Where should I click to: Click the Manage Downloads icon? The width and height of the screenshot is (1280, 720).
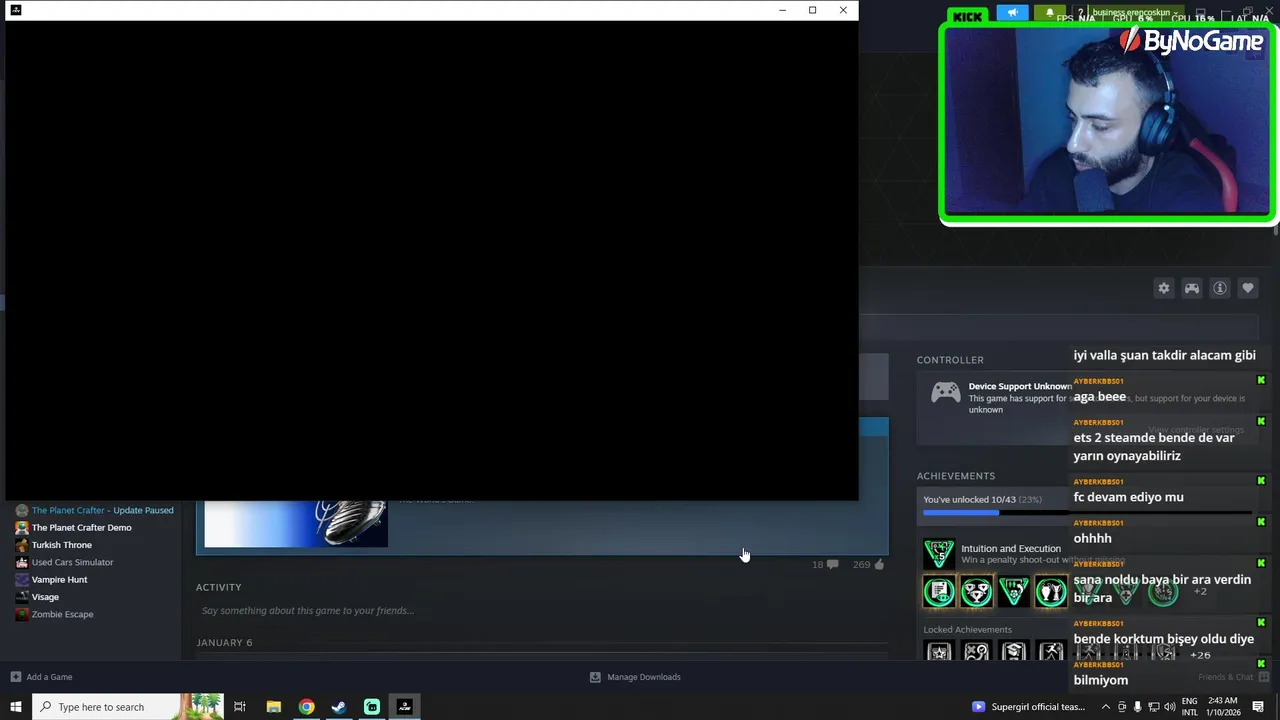click(595, 677)
